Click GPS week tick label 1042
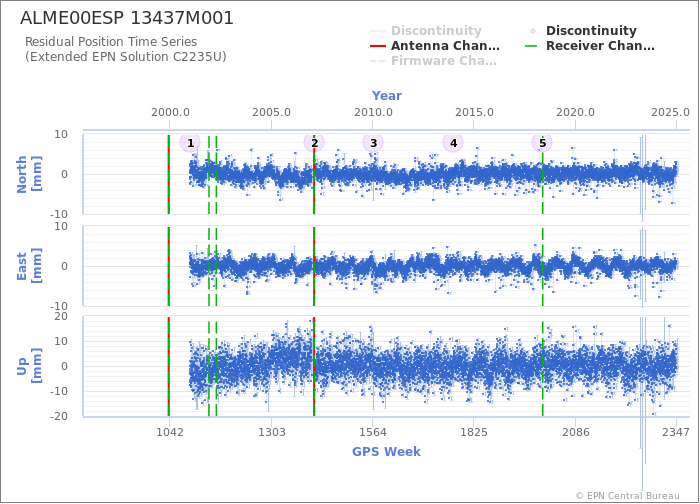The image size is (700, 504). pyautogui.click(x=170, y=432)
